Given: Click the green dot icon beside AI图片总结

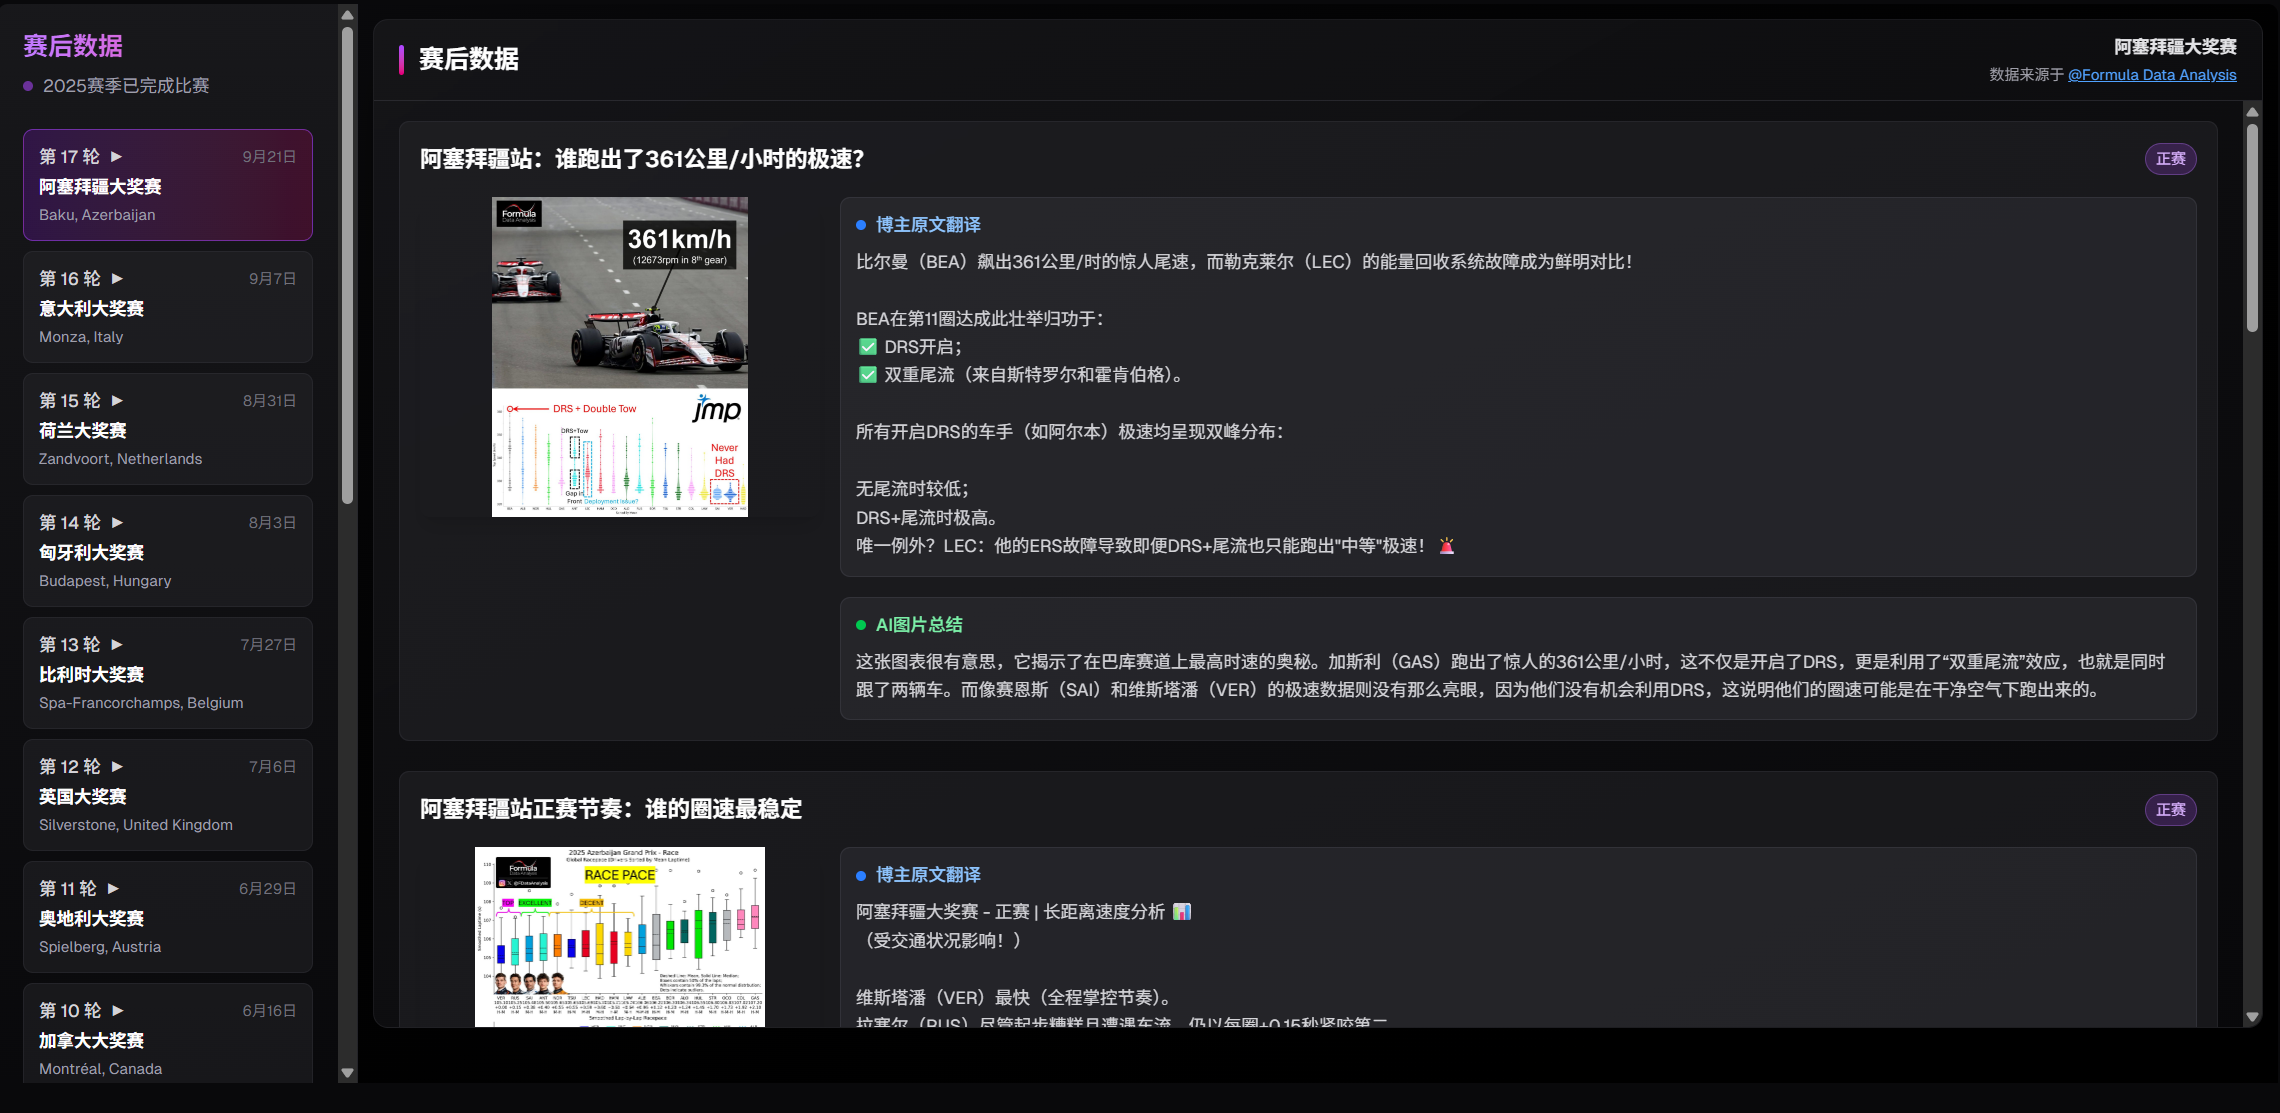Looking at the screenshot, I should pos(862,624).
